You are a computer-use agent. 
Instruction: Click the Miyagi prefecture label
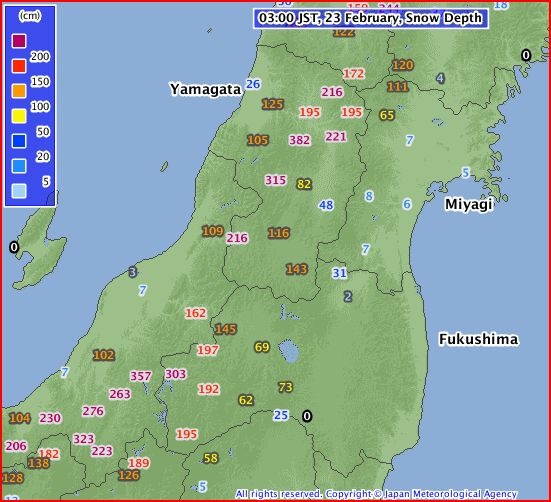(x=468, y=204)
